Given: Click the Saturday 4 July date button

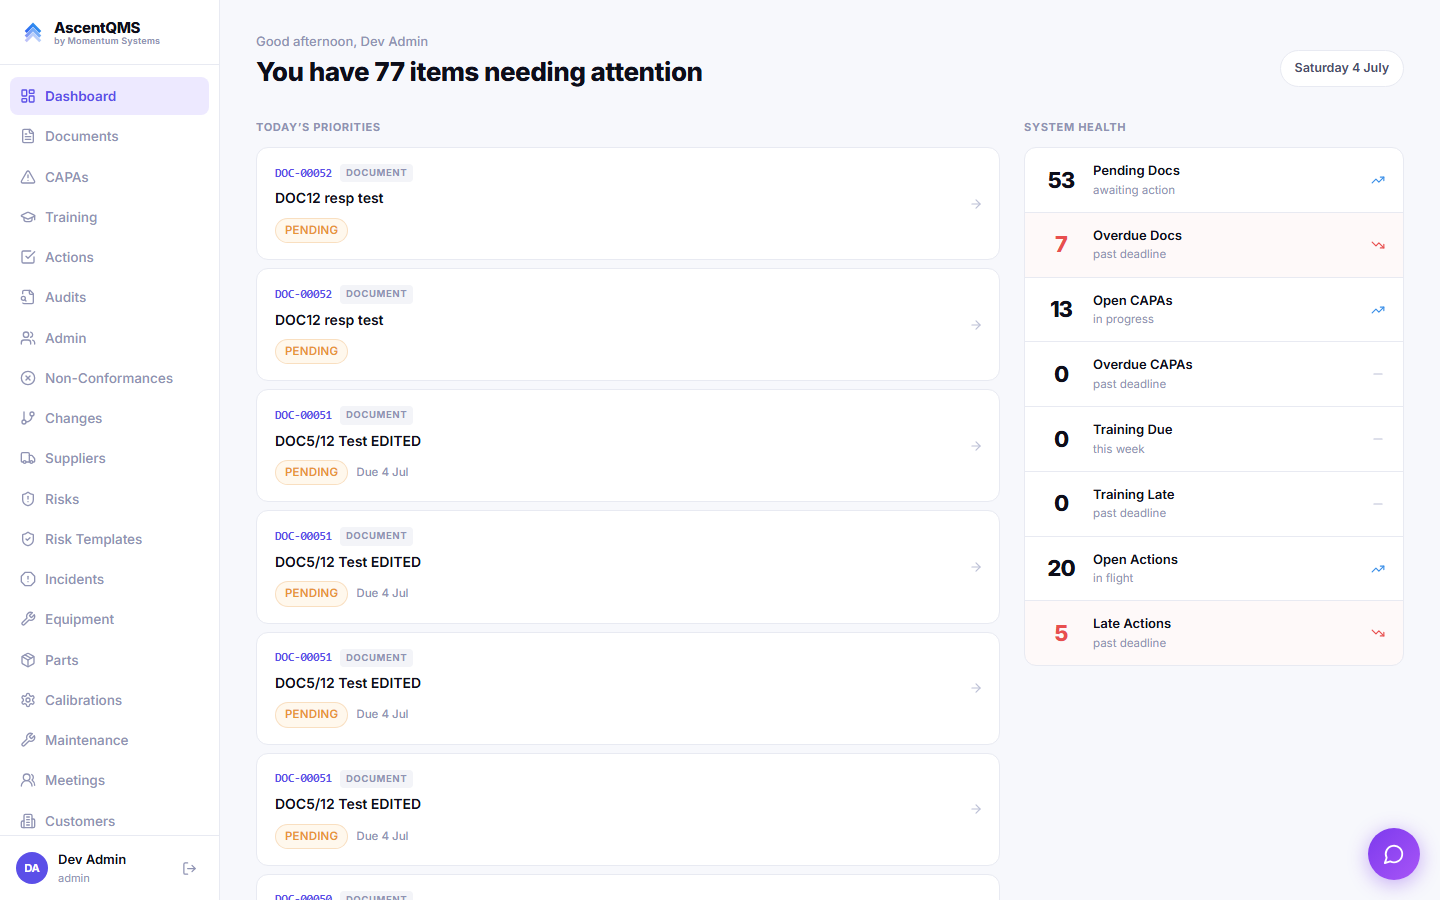Looking at the screenshot, I should (x=1341, y=68).
